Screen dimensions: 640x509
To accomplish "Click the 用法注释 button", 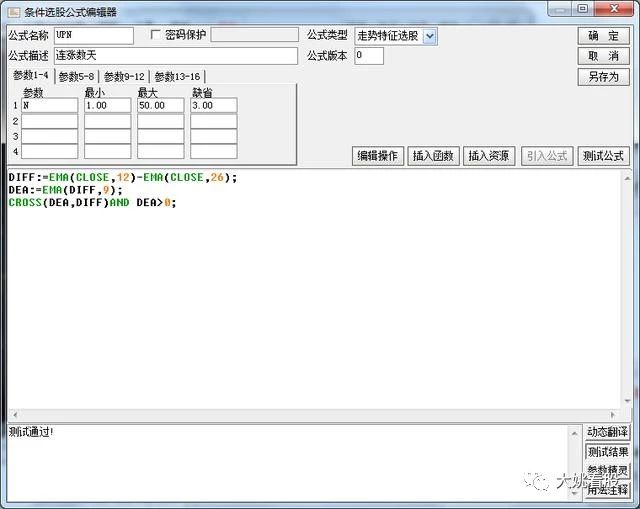I will [x=607, y=489].
